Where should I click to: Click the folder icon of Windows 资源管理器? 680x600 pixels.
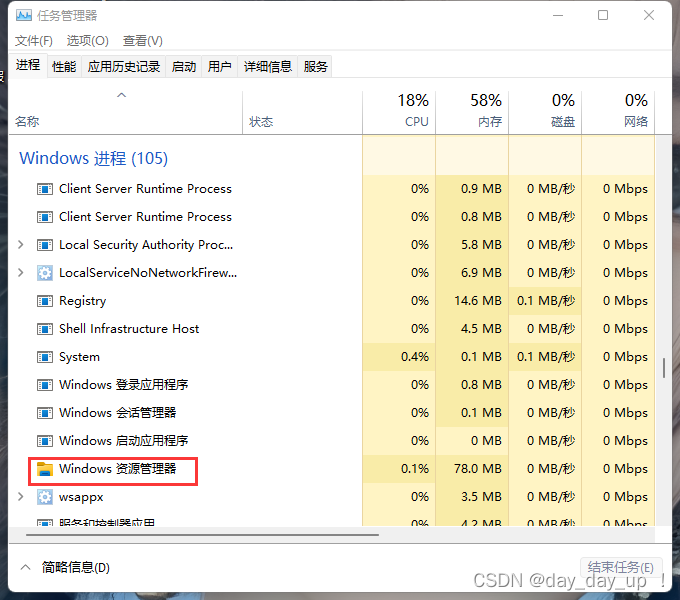(45, 469)
